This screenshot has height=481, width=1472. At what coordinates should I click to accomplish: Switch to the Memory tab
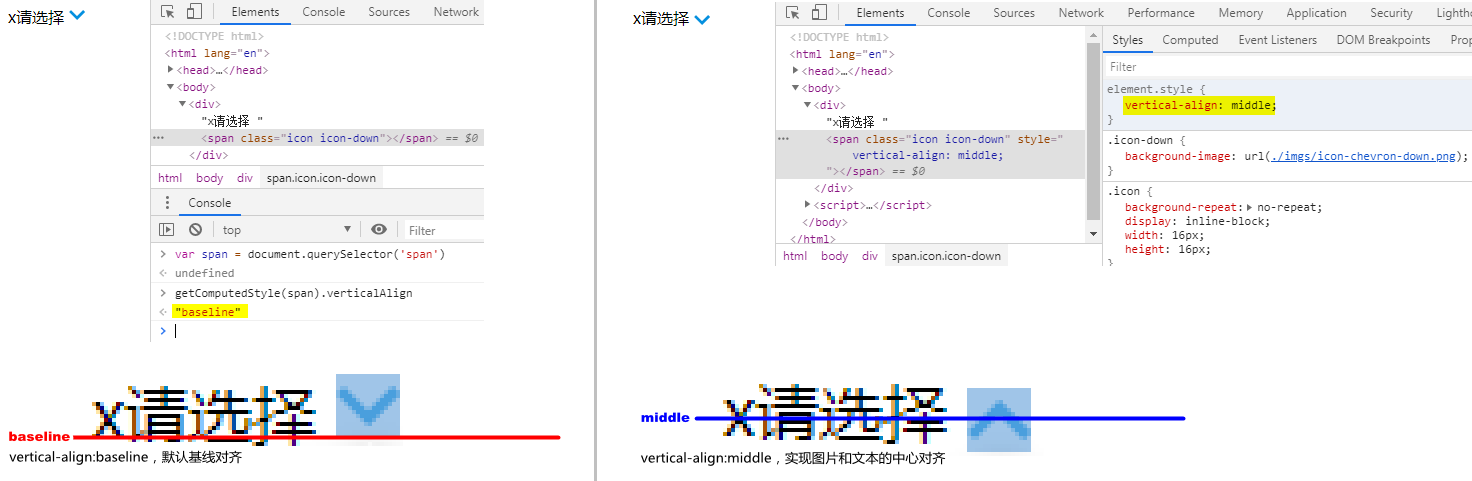pos(1240,13)
